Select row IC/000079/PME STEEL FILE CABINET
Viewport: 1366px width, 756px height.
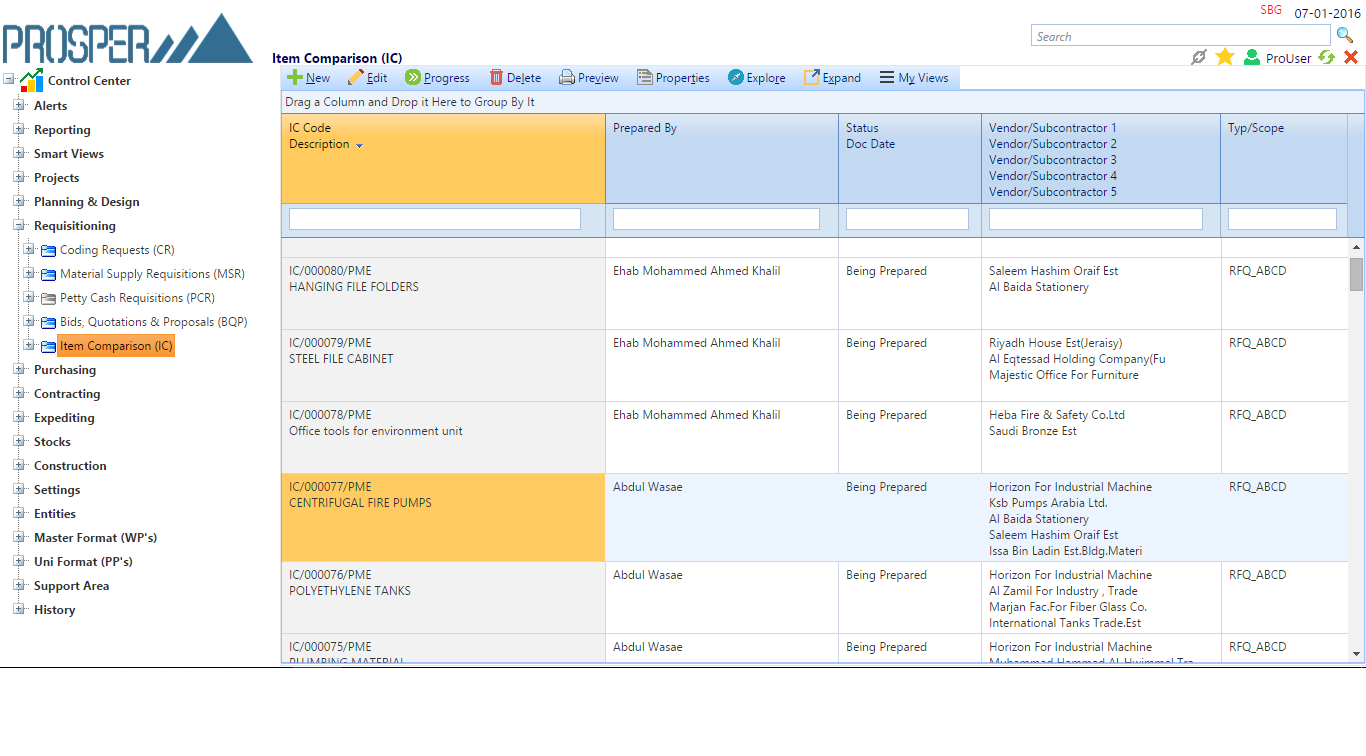[x=815, y=366]
